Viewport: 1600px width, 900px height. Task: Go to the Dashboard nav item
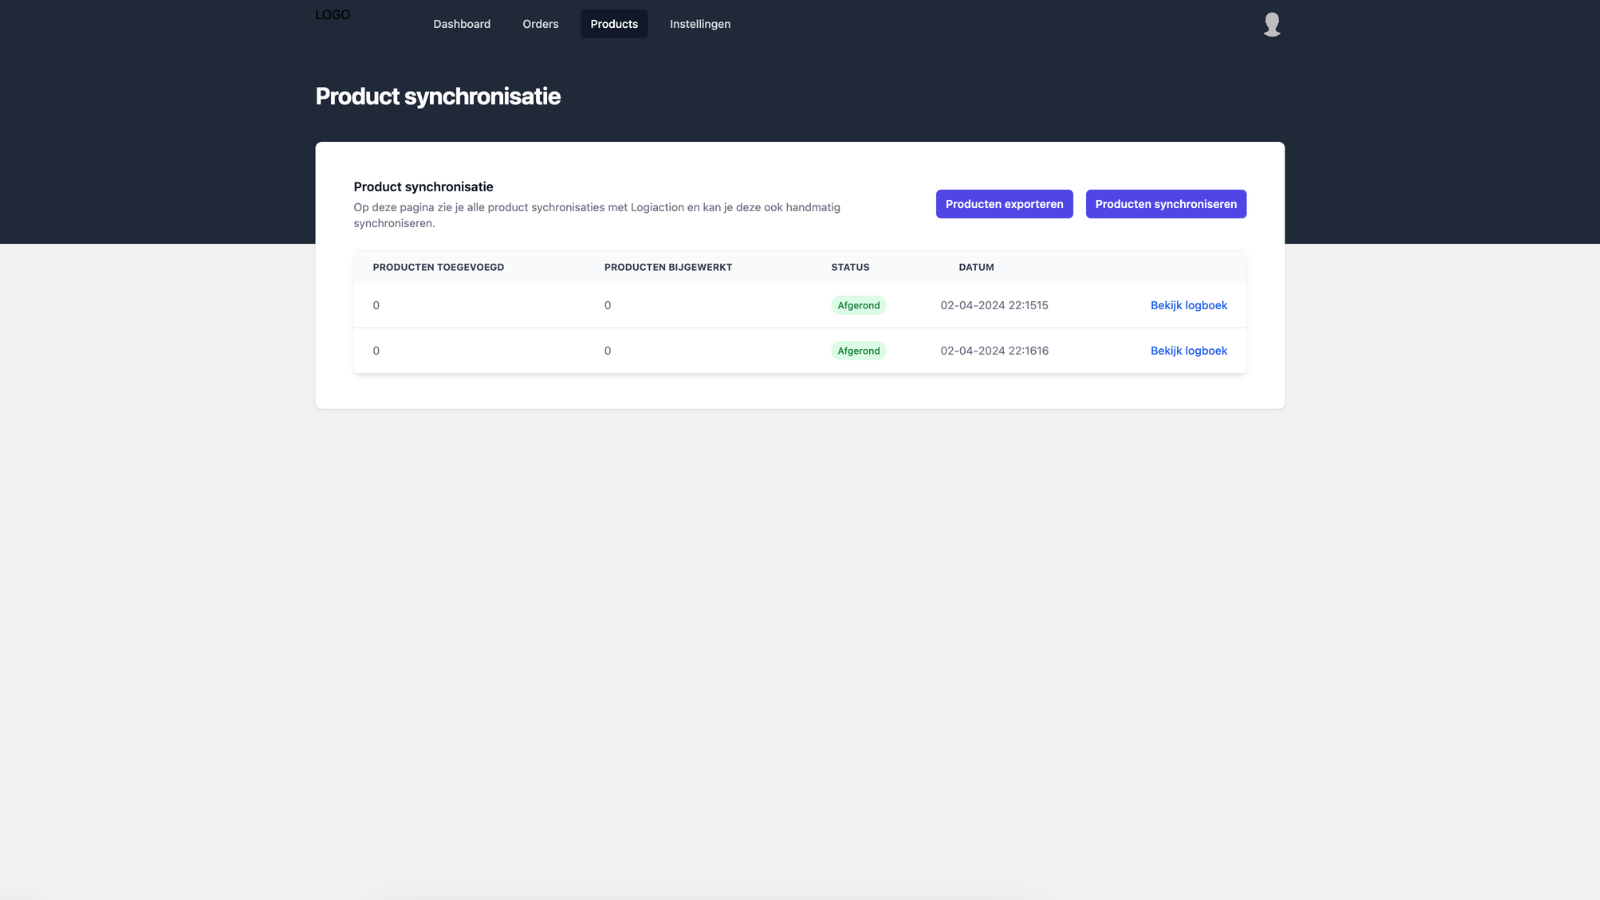click(x=462, y=24)
